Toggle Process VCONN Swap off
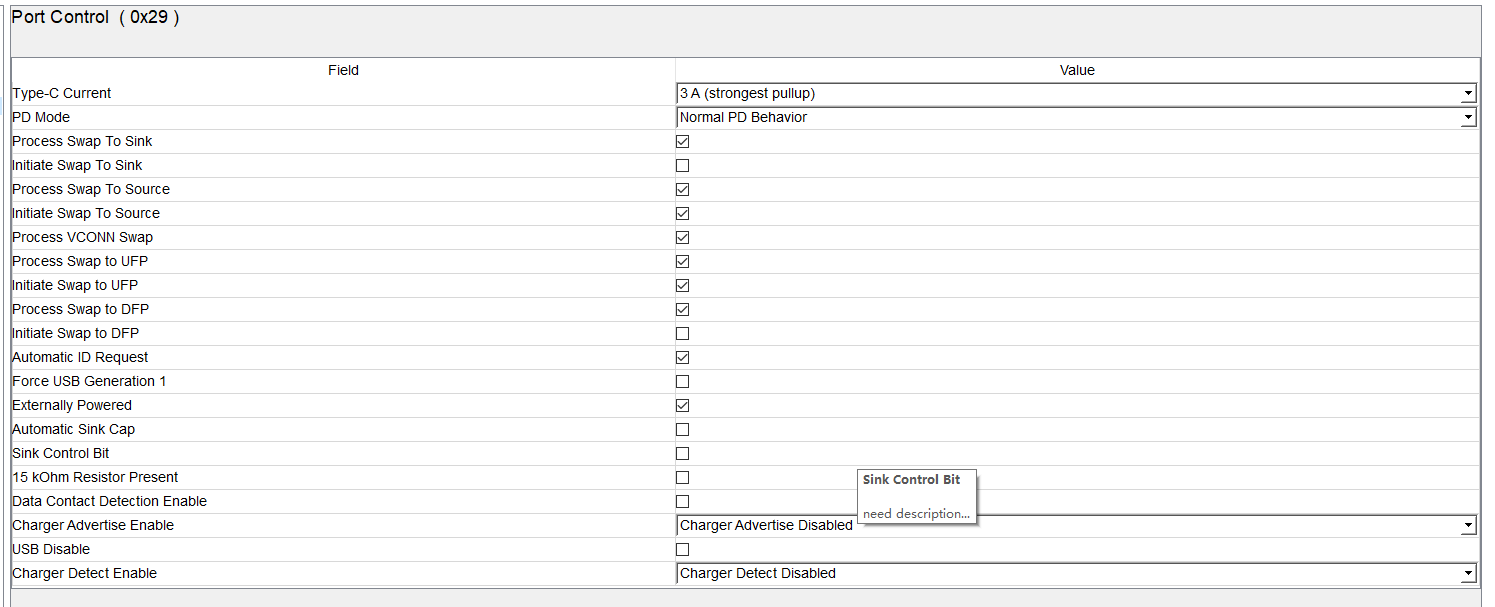The image size is (1495, 607). coord(682,237)
